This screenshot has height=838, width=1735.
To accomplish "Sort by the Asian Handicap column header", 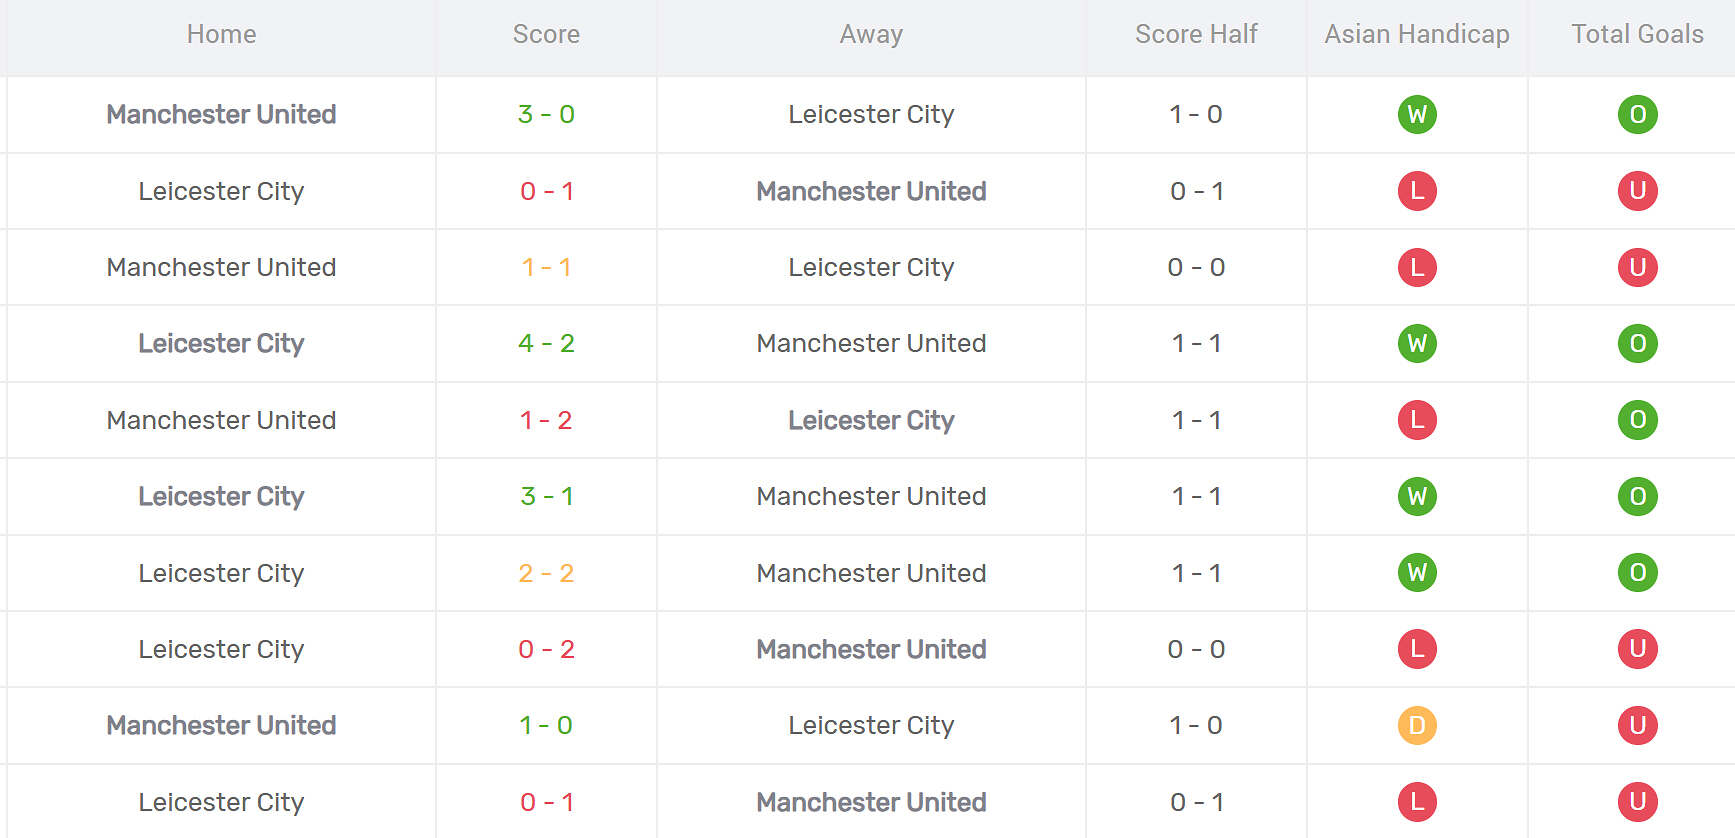I will point(1416,34).
